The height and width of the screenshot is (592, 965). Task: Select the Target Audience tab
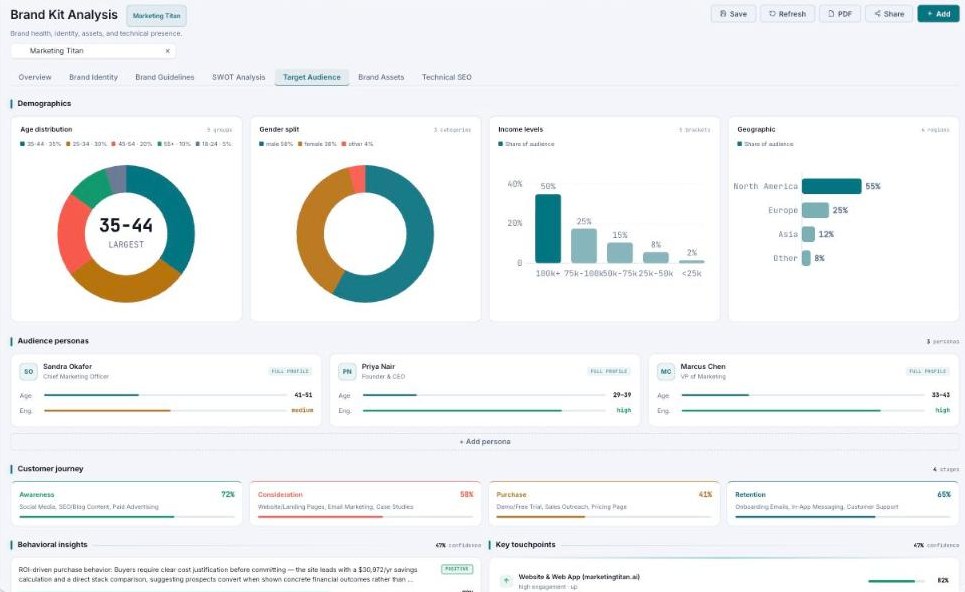pos(311,77)
